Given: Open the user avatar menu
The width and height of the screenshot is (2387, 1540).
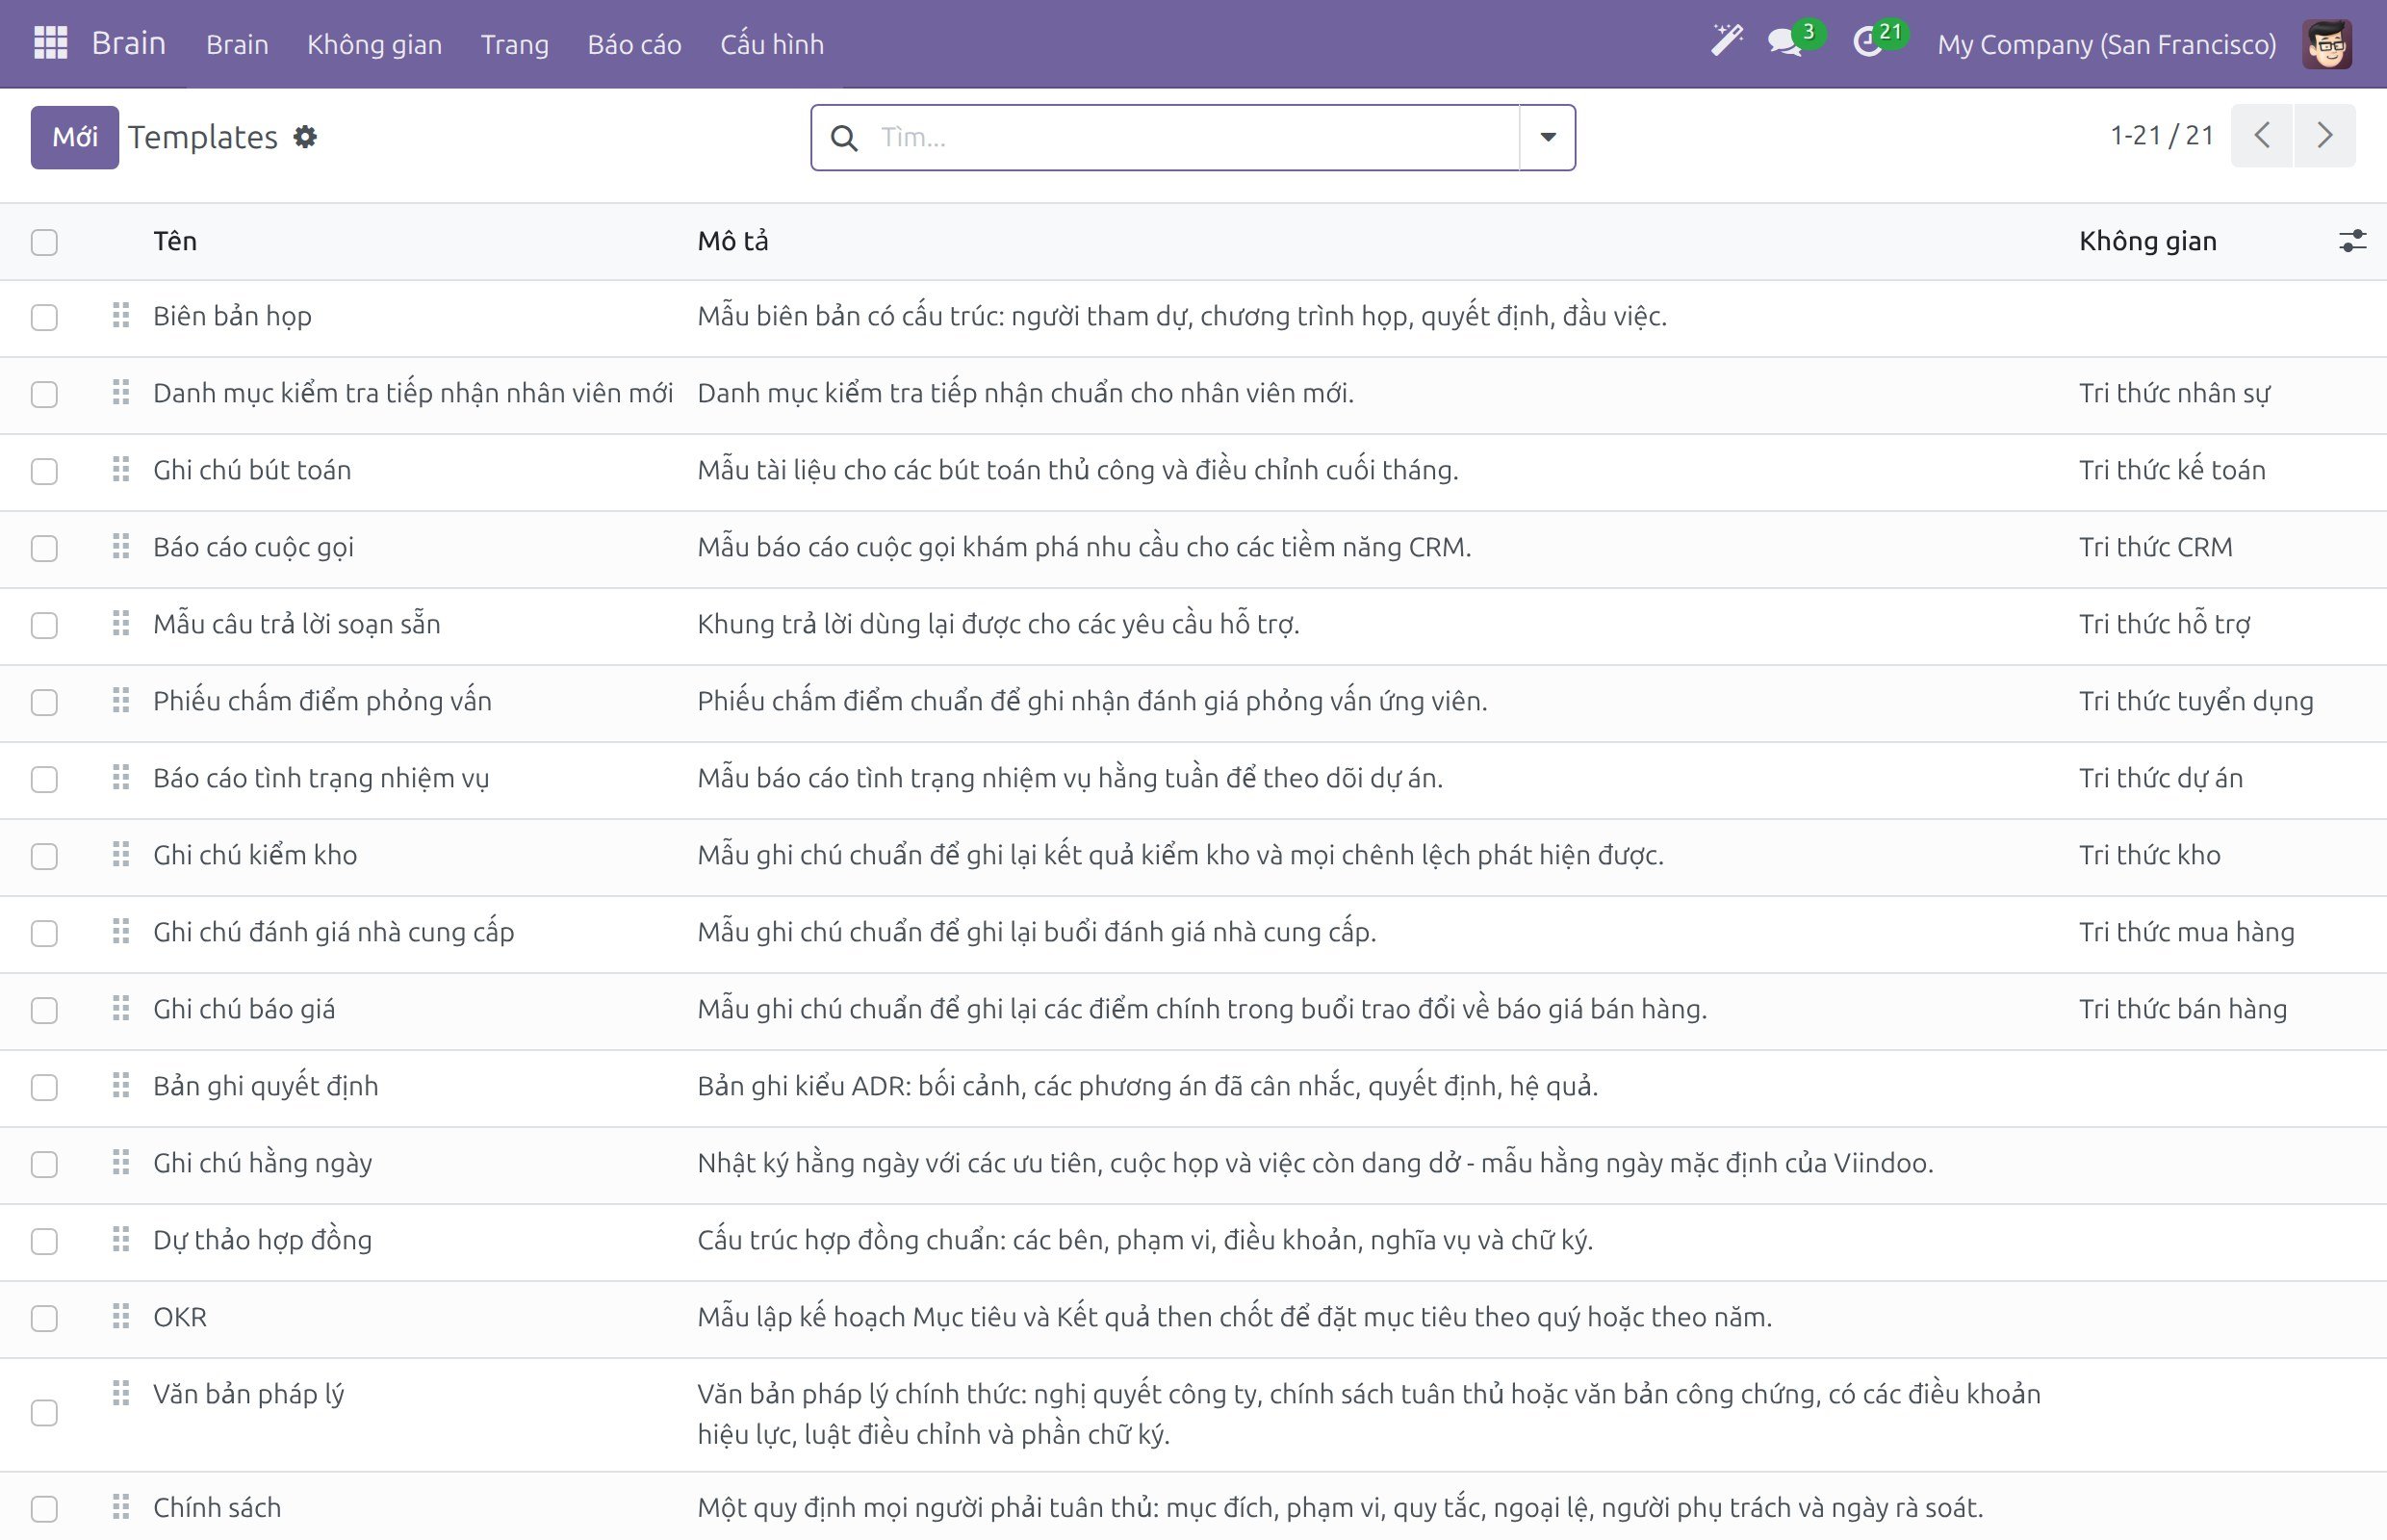Looking at the screenshot, I should 2327,44.
